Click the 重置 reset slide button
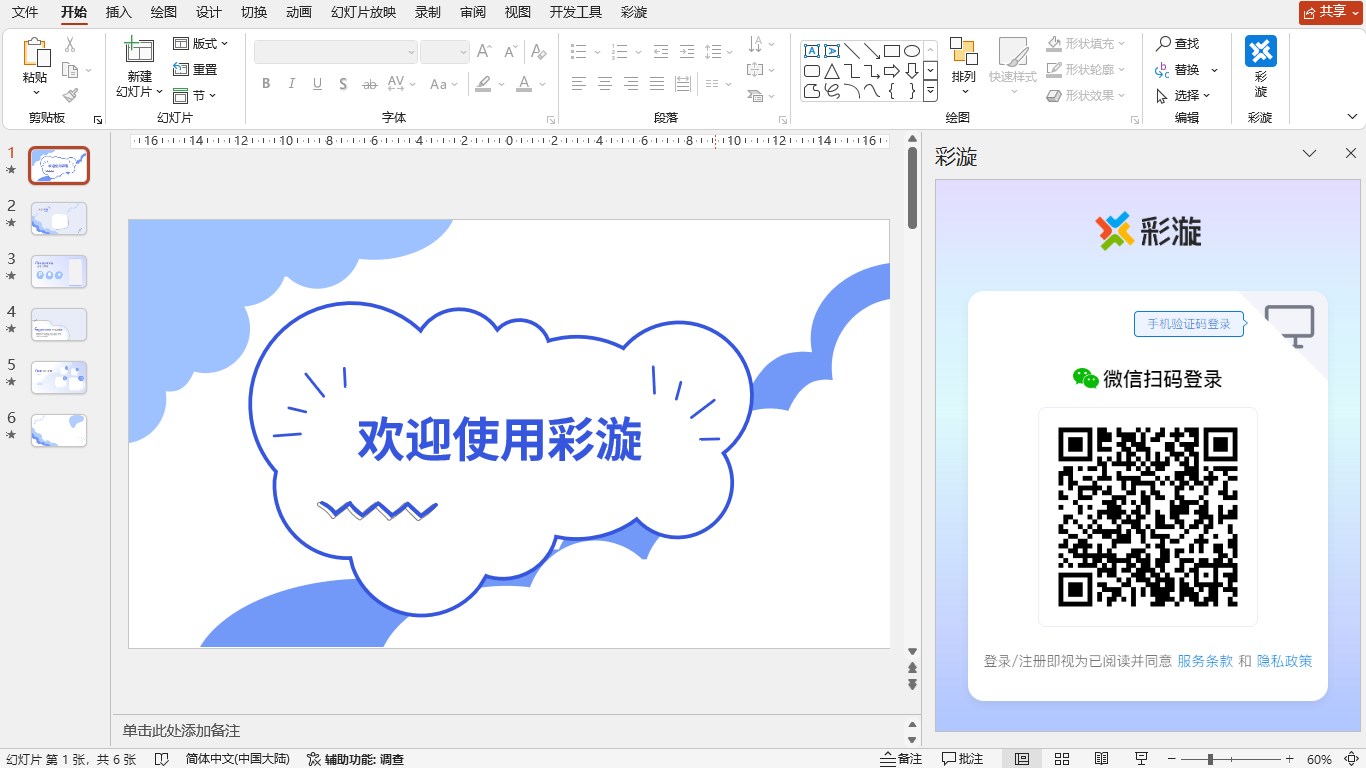The height and width of the screenshot is (768, 1366). pyautogui.click(x=195, y=70)
